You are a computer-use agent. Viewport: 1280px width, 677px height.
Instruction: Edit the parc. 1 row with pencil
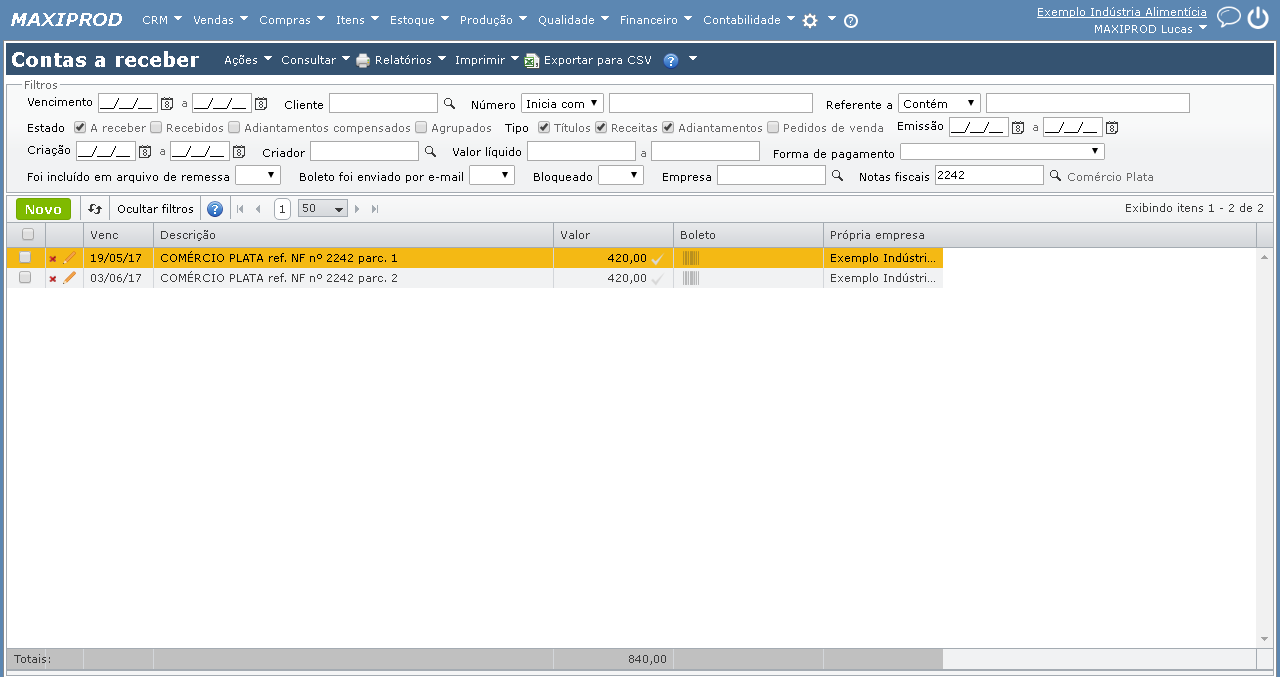point(69,258)
